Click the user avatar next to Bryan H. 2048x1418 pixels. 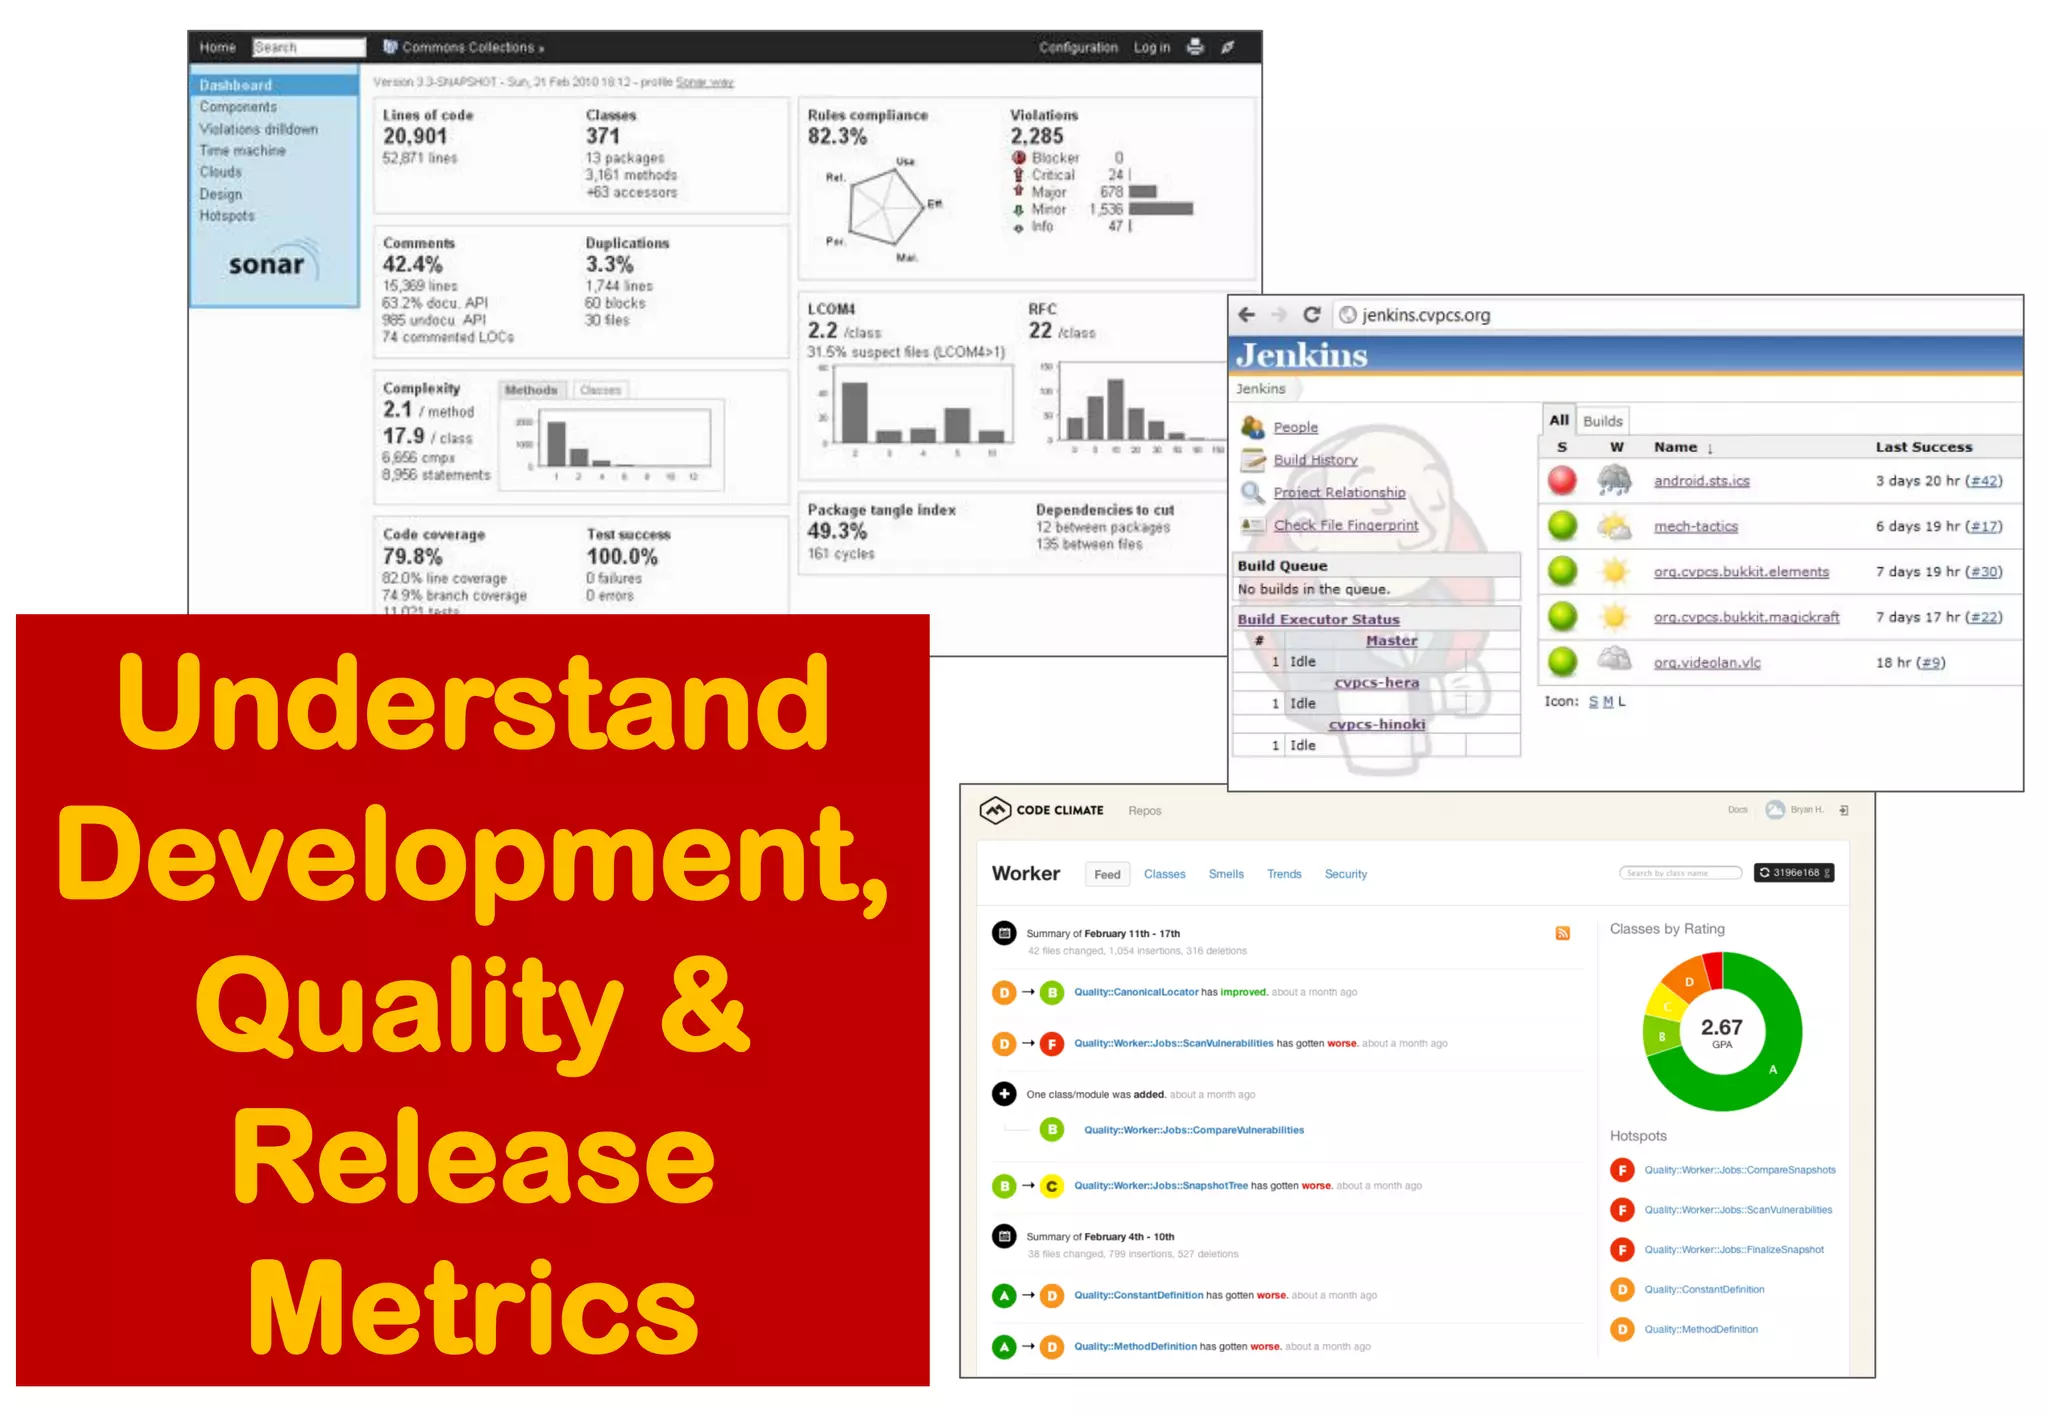click(1775, 810)
